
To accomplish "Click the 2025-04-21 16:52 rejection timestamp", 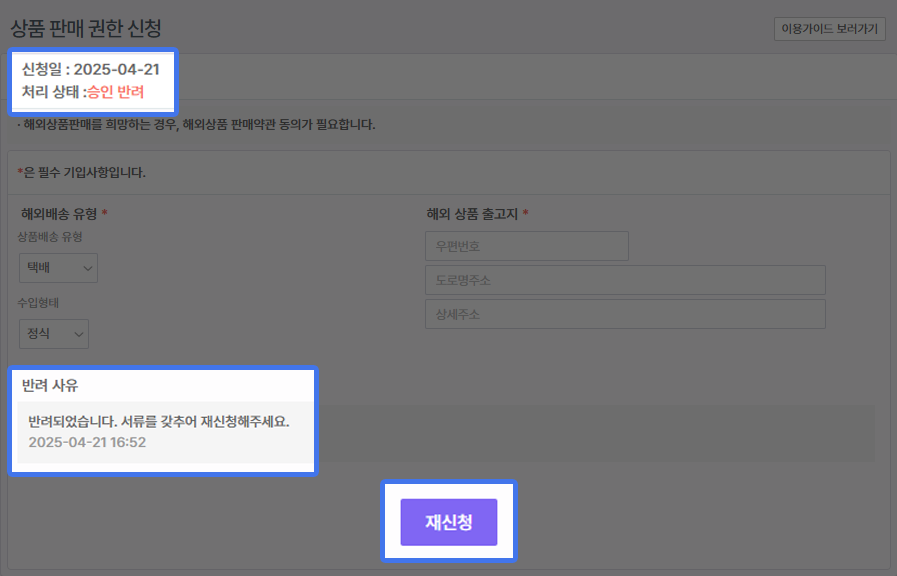I will click(x=87, y=442).
